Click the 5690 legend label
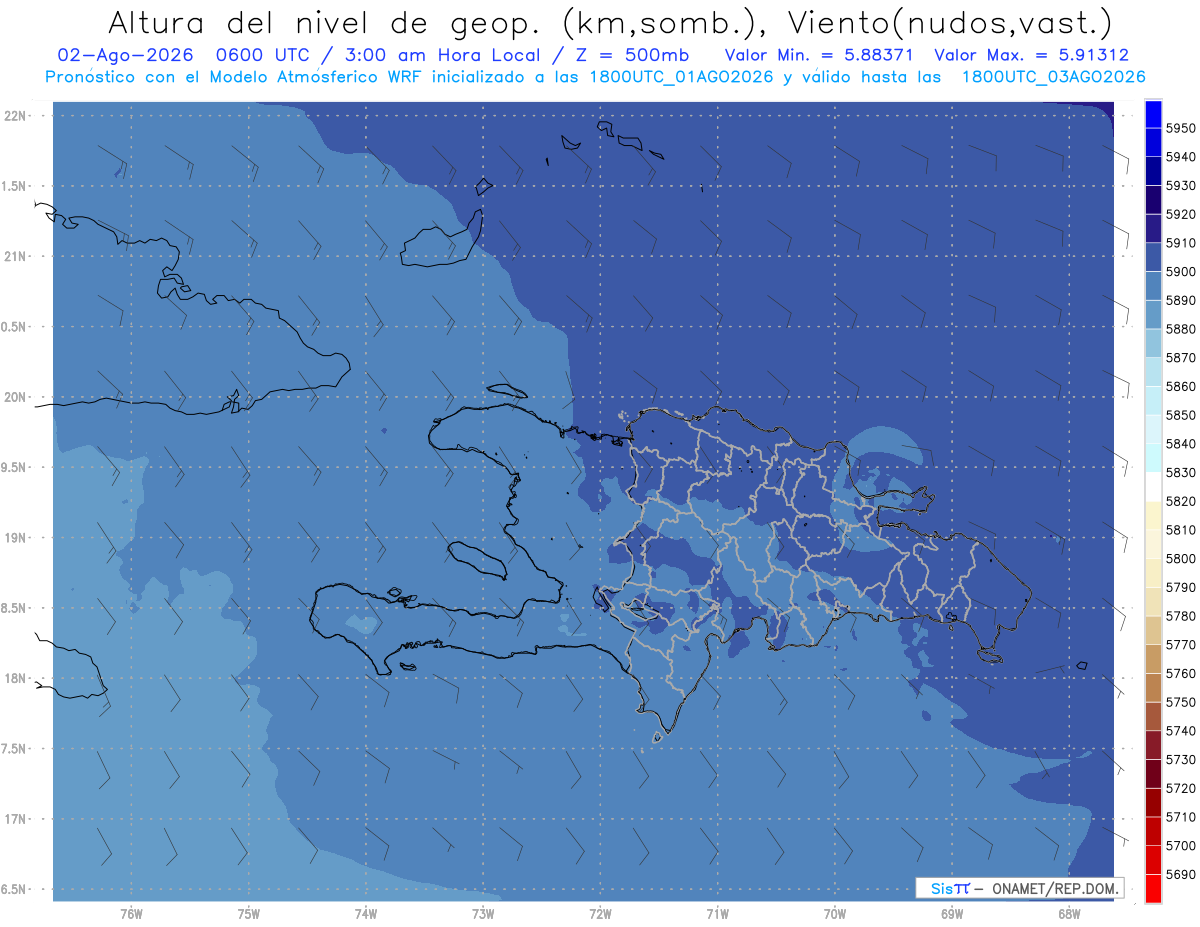Image resolution: width=1200 pixels, height=927 pixels. [1181, 874]
